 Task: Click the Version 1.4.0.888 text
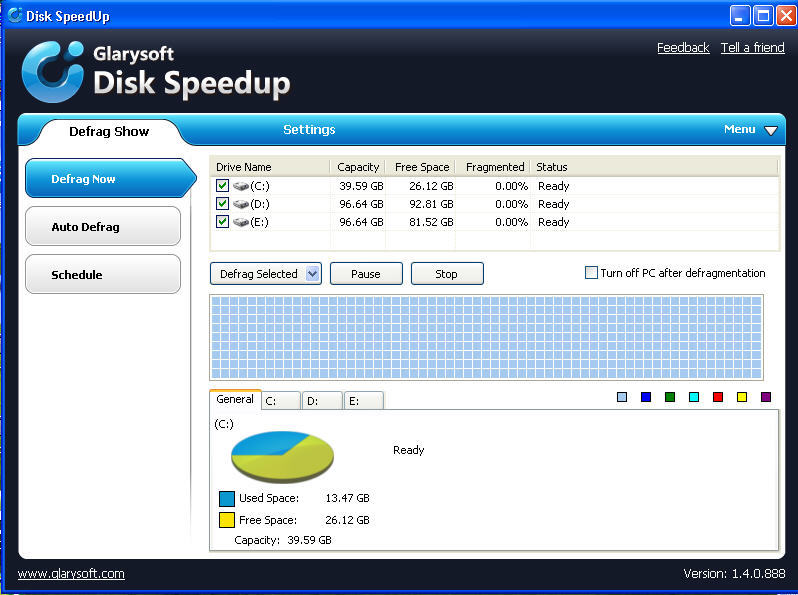[x=734, y=574]
